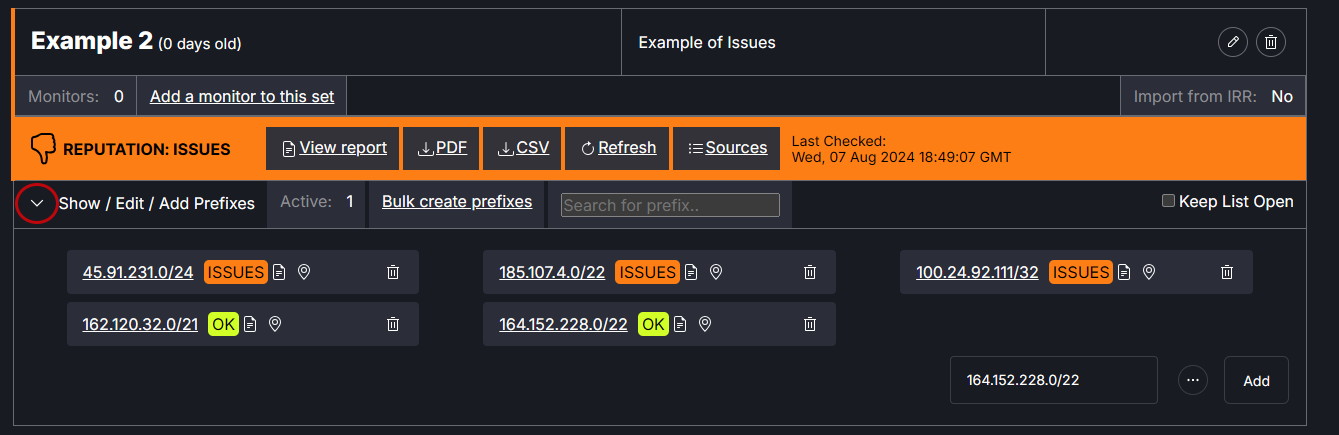Click location pin icon for 100.24.92.111/32
The width and height of the screenshot is (1339, 435).
point(1149,272)
